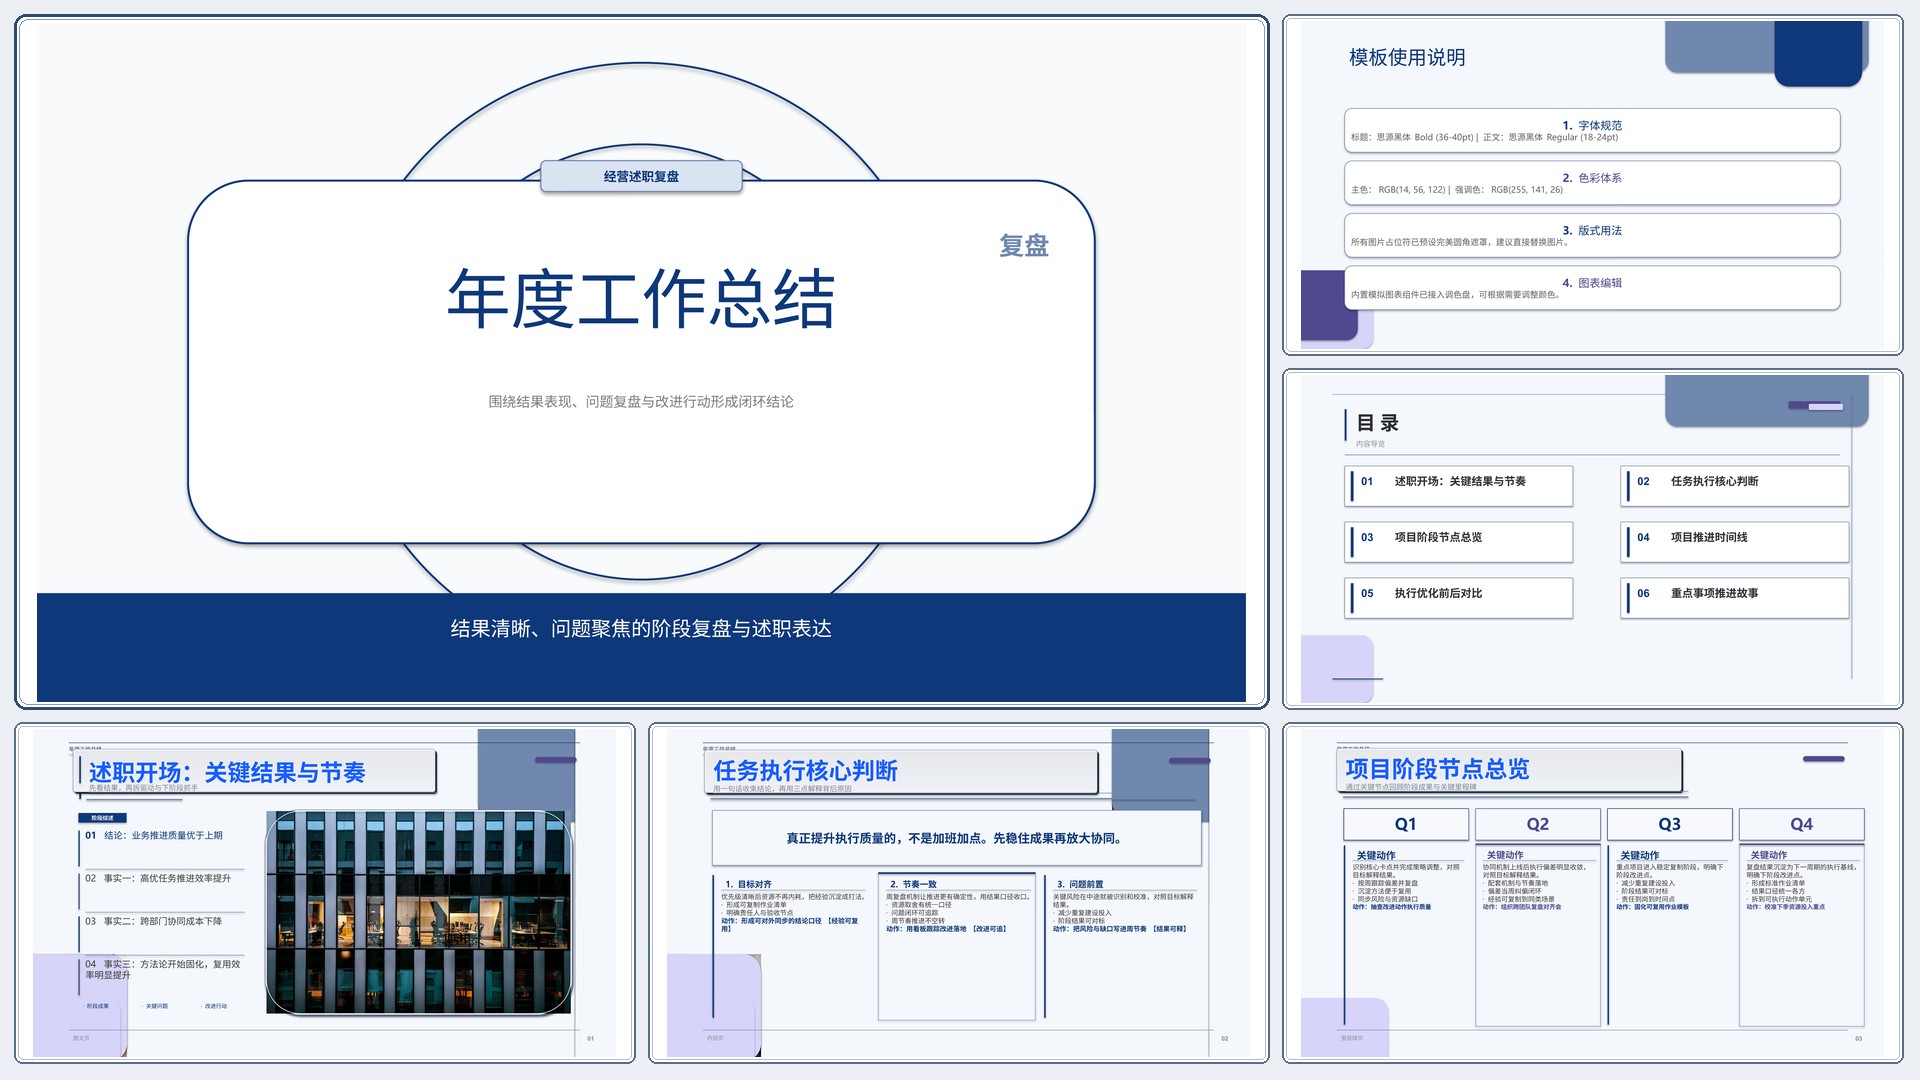This screenshot has width=1920, height=1080.
Task: Select the 2. 节奏一致 column heading
Action: click(913, 884)
